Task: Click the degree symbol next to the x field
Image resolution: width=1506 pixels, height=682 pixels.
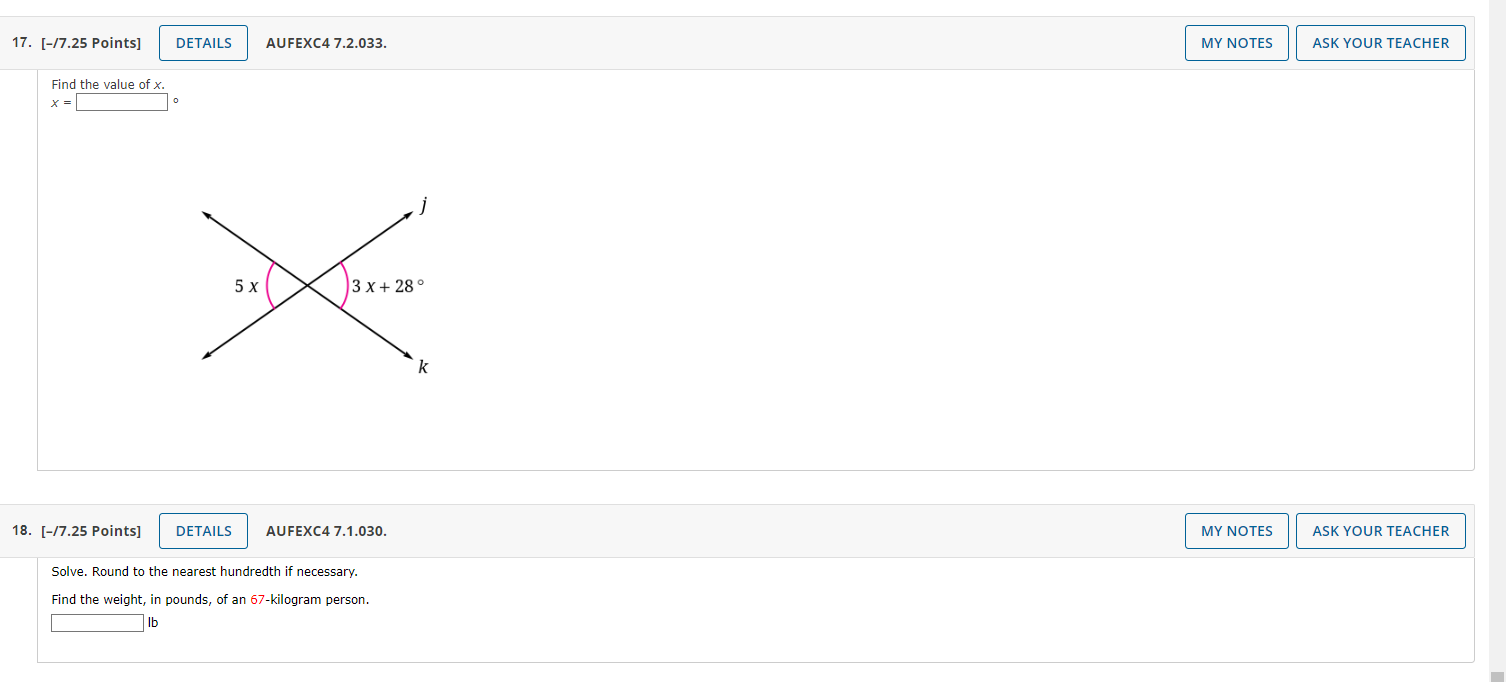Action: point(175,99)
